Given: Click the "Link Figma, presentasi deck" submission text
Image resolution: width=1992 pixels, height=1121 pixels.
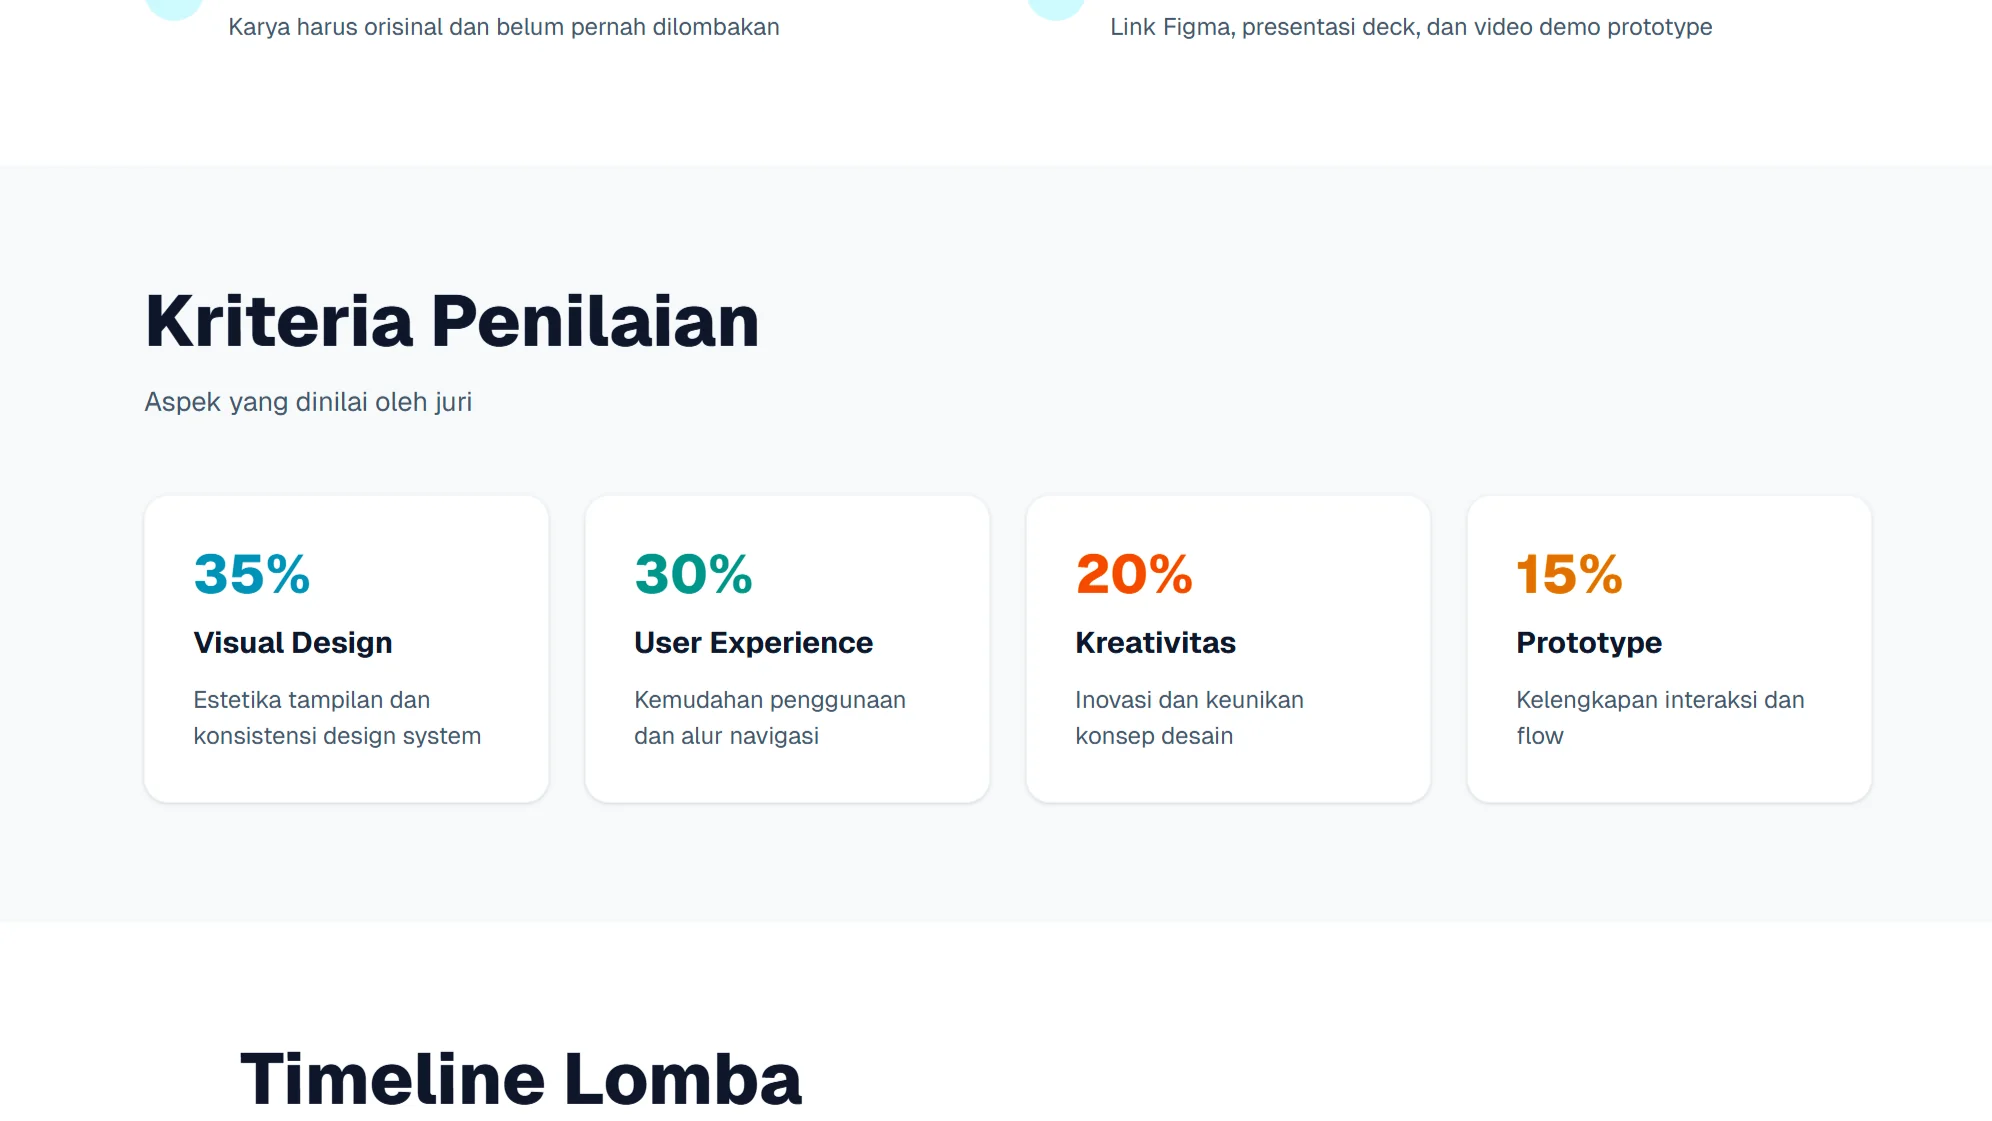Looking at the screenshot, I should point(1410,27).
